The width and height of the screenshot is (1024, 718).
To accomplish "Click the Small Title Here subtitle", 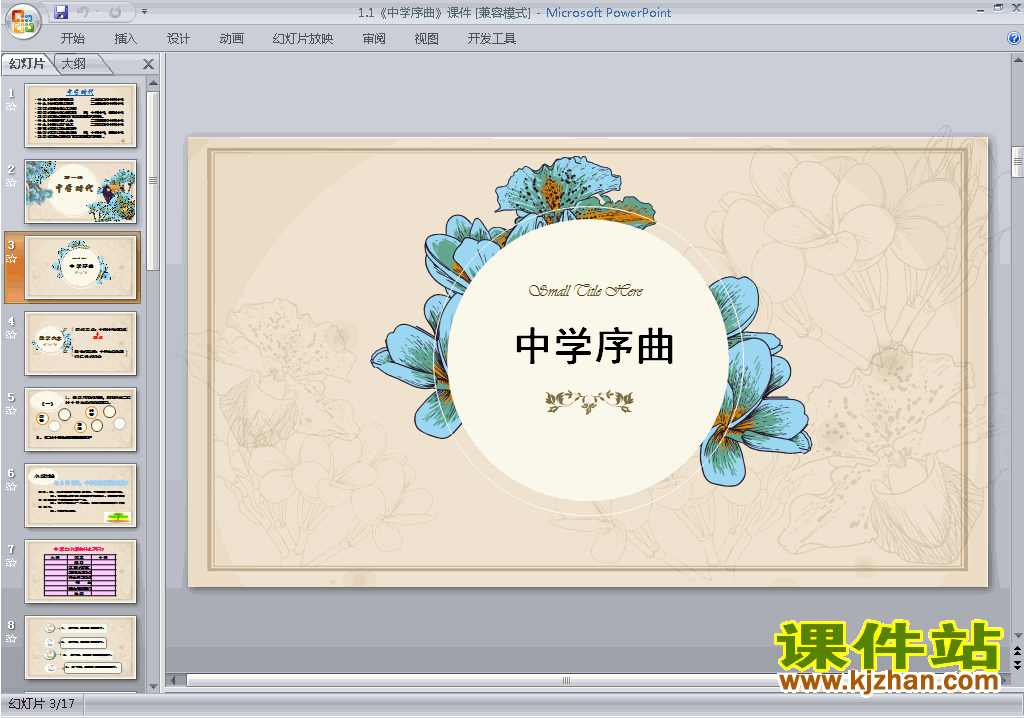I will pos(585,291).
